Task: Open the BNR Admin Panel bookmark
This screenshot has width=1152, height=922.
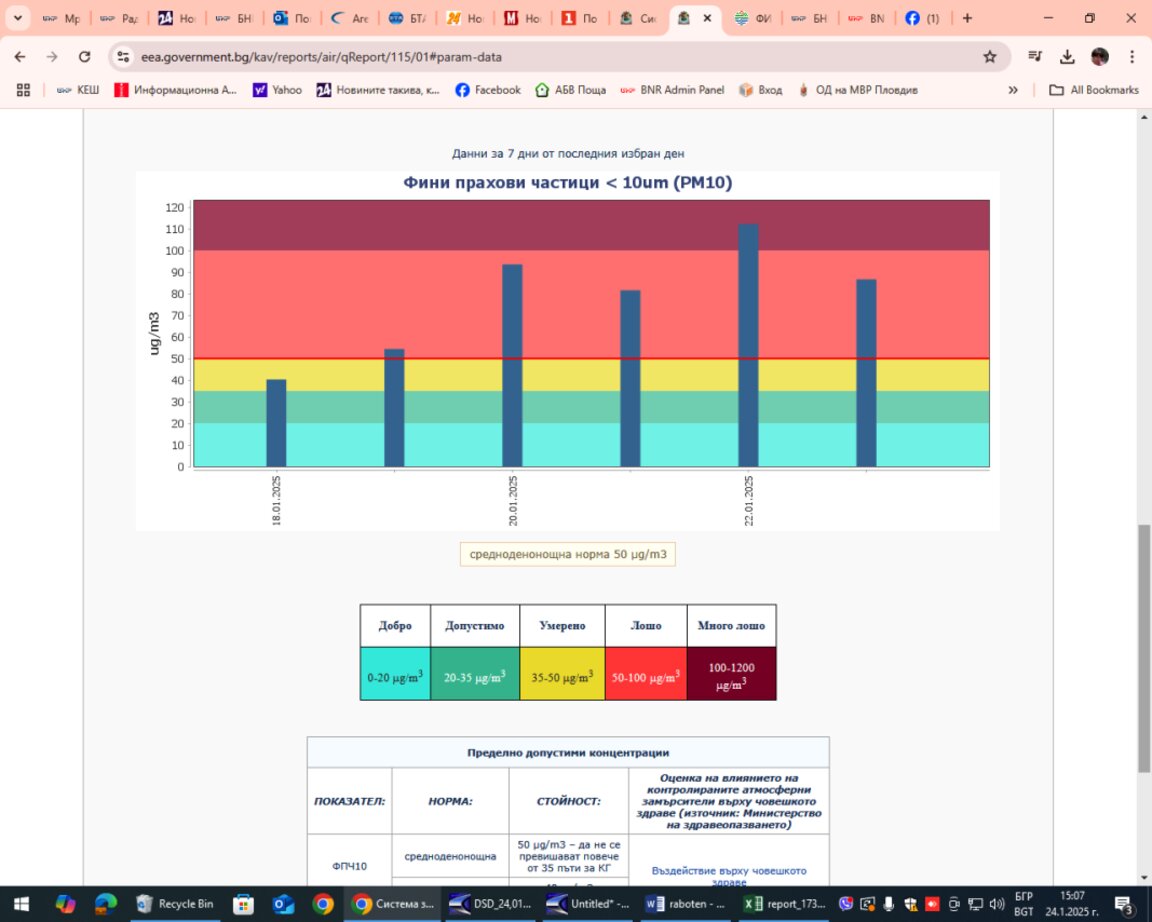Action: point(671,90)
